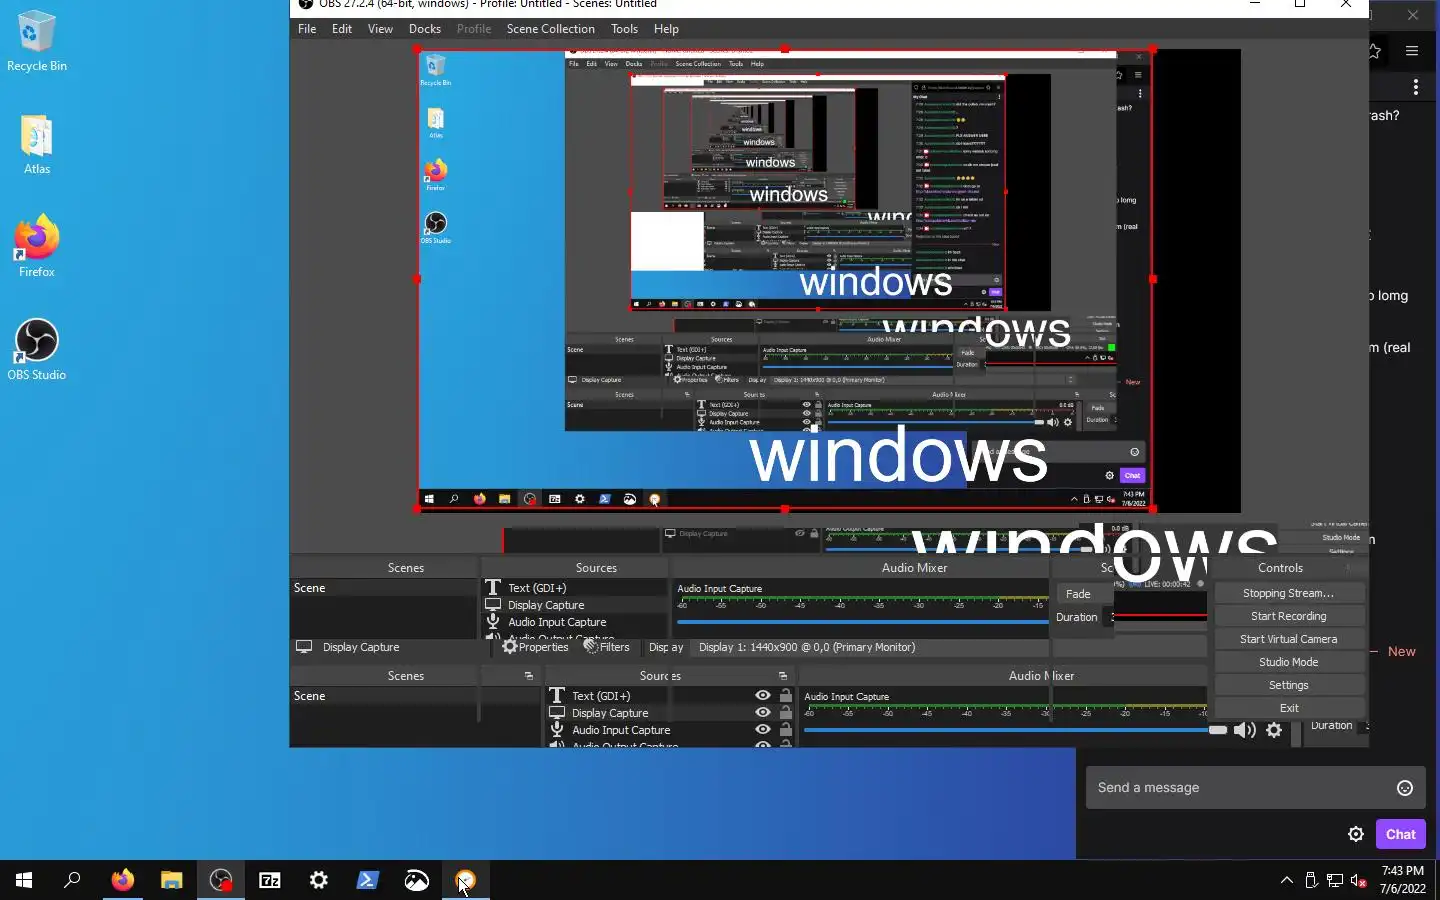This screenshot has height=900, width=1440.
Task: Open the three-dot chat options menu
Action: (x=1416, y=88)
